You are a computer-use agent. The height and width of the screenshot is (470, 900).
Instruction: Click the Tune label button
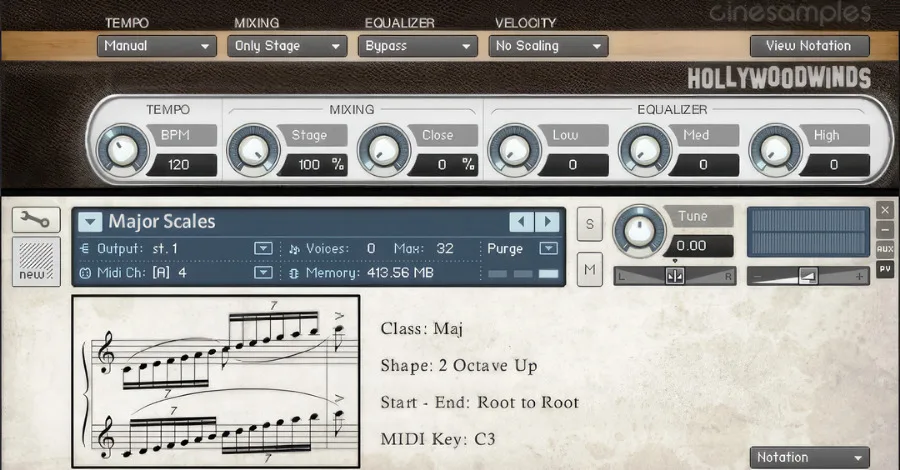[698, 216]
